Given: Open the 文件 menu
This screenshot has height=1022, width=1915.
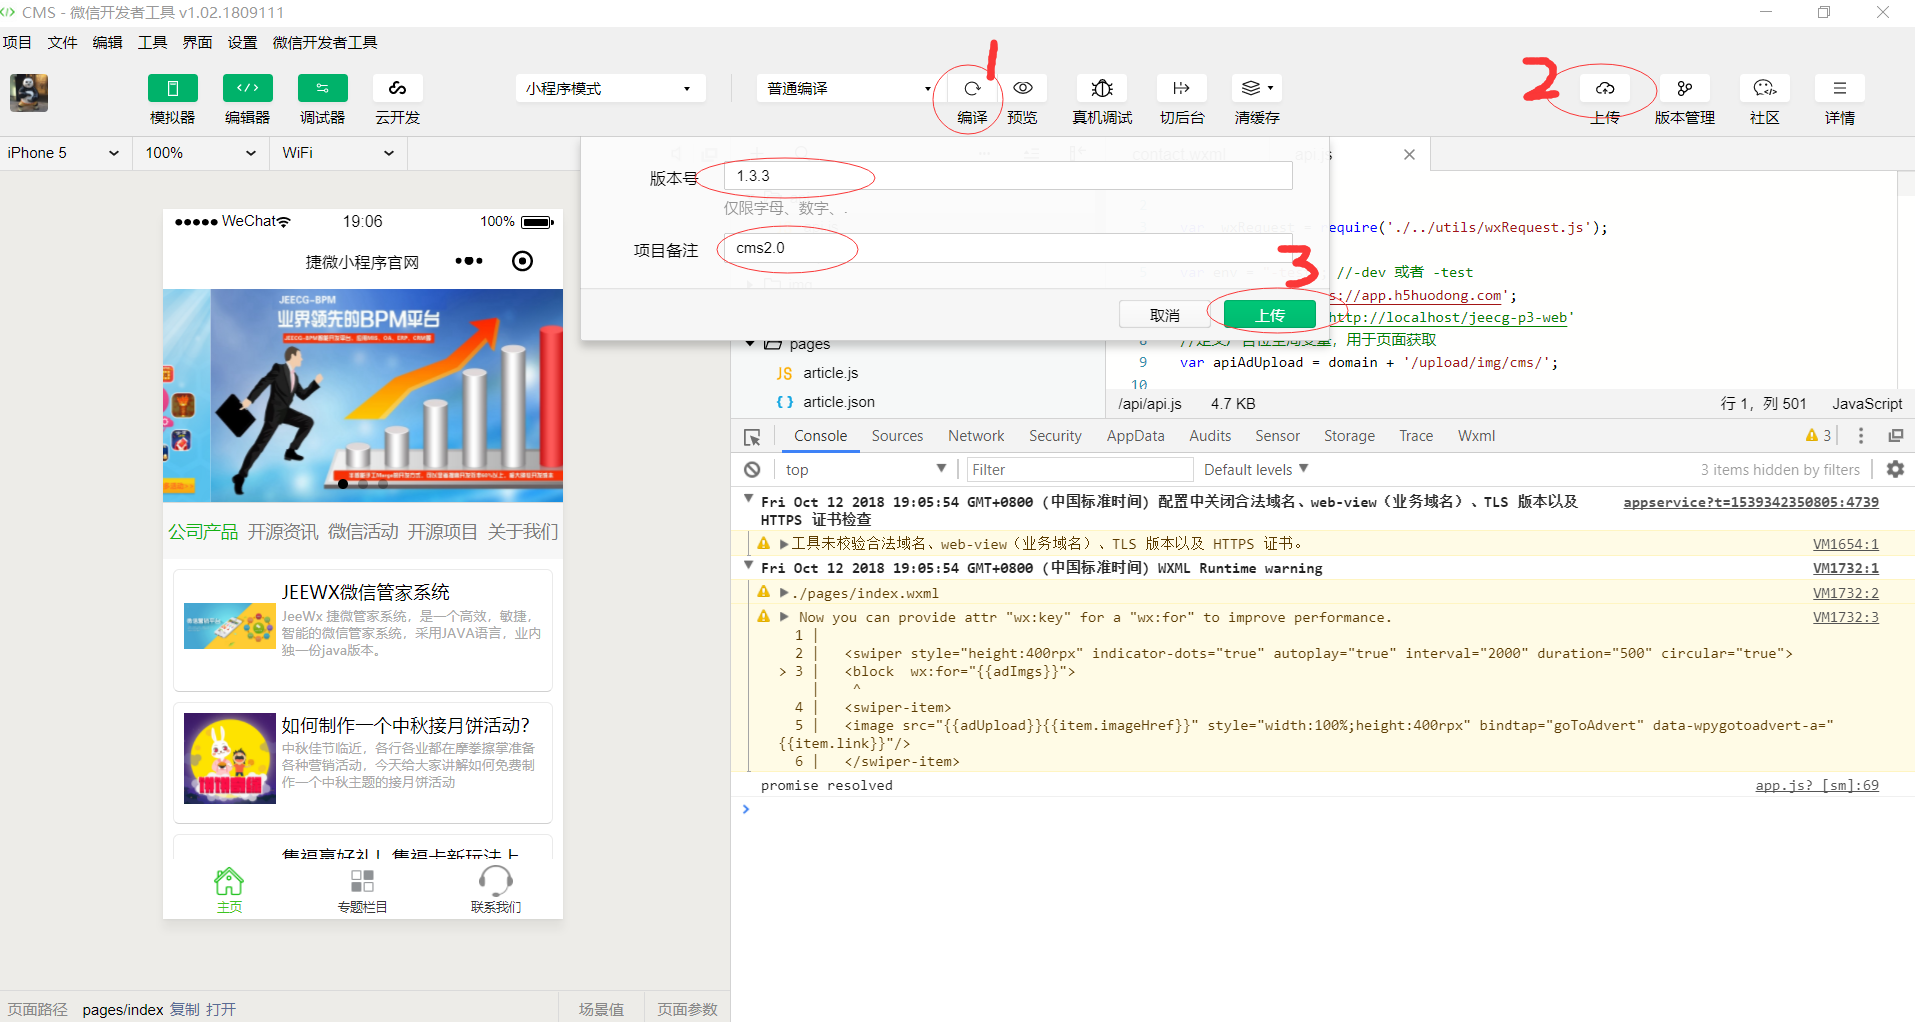Looking at the screenshot, I should point(62,42).
